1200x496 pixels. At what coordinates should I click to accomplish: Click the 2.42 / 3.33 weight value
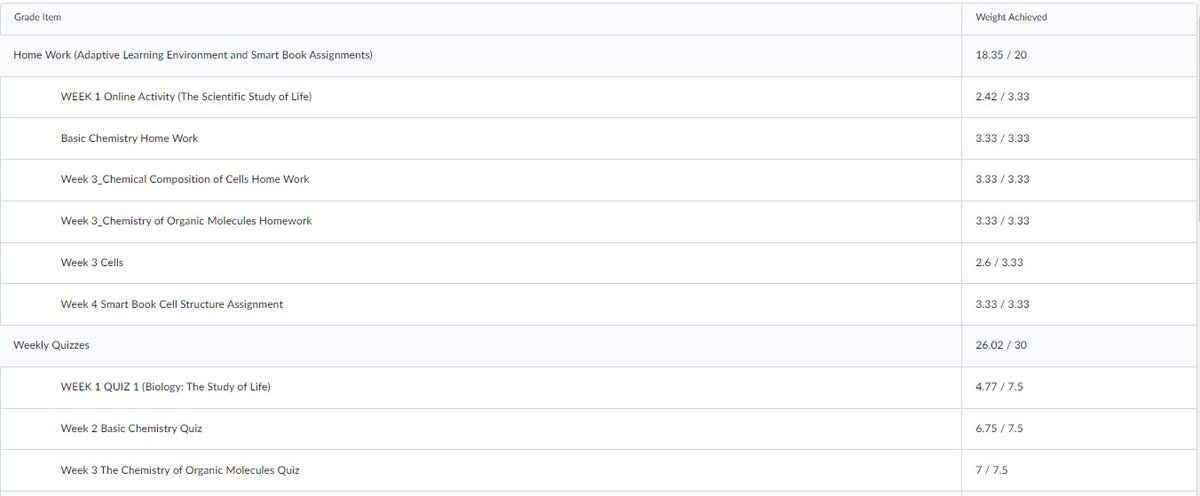point(1002,96)
